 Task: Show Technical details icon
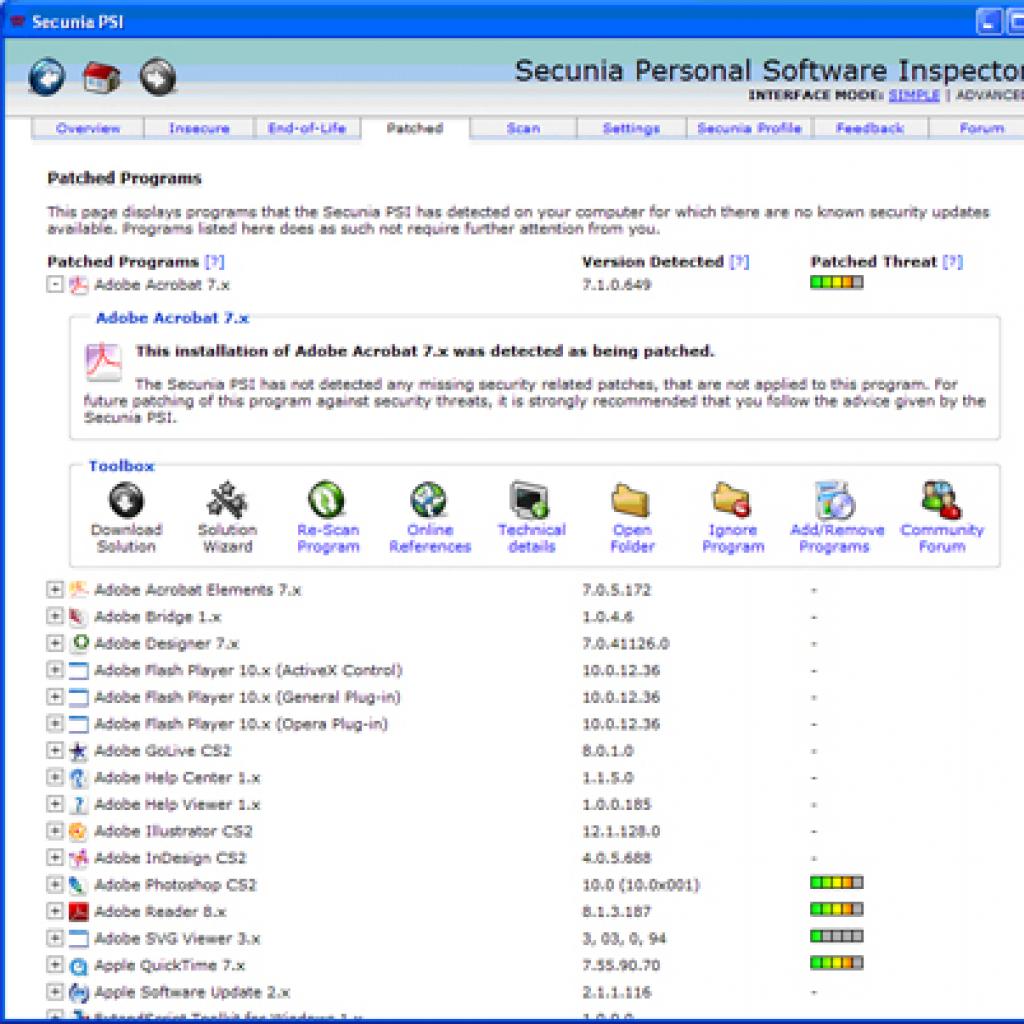[x=530, y=500]
